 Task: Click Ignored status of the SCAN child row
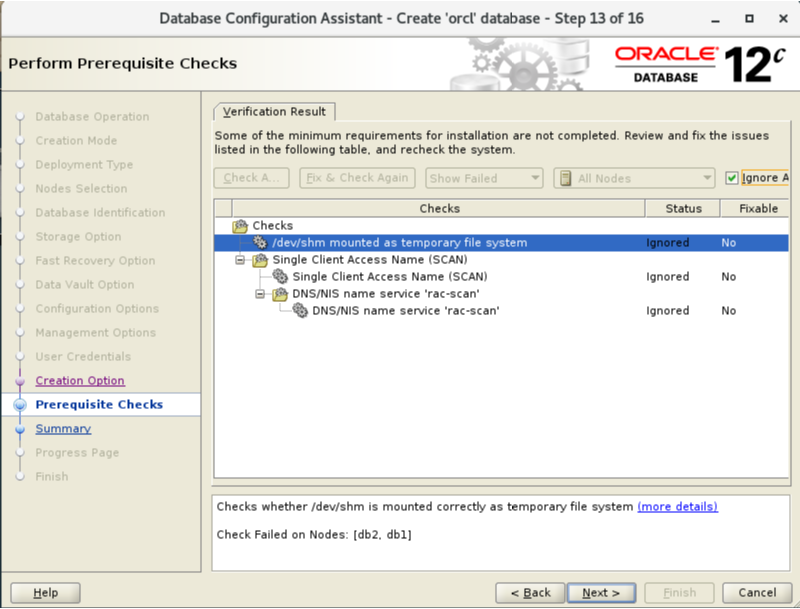[667, 277]
